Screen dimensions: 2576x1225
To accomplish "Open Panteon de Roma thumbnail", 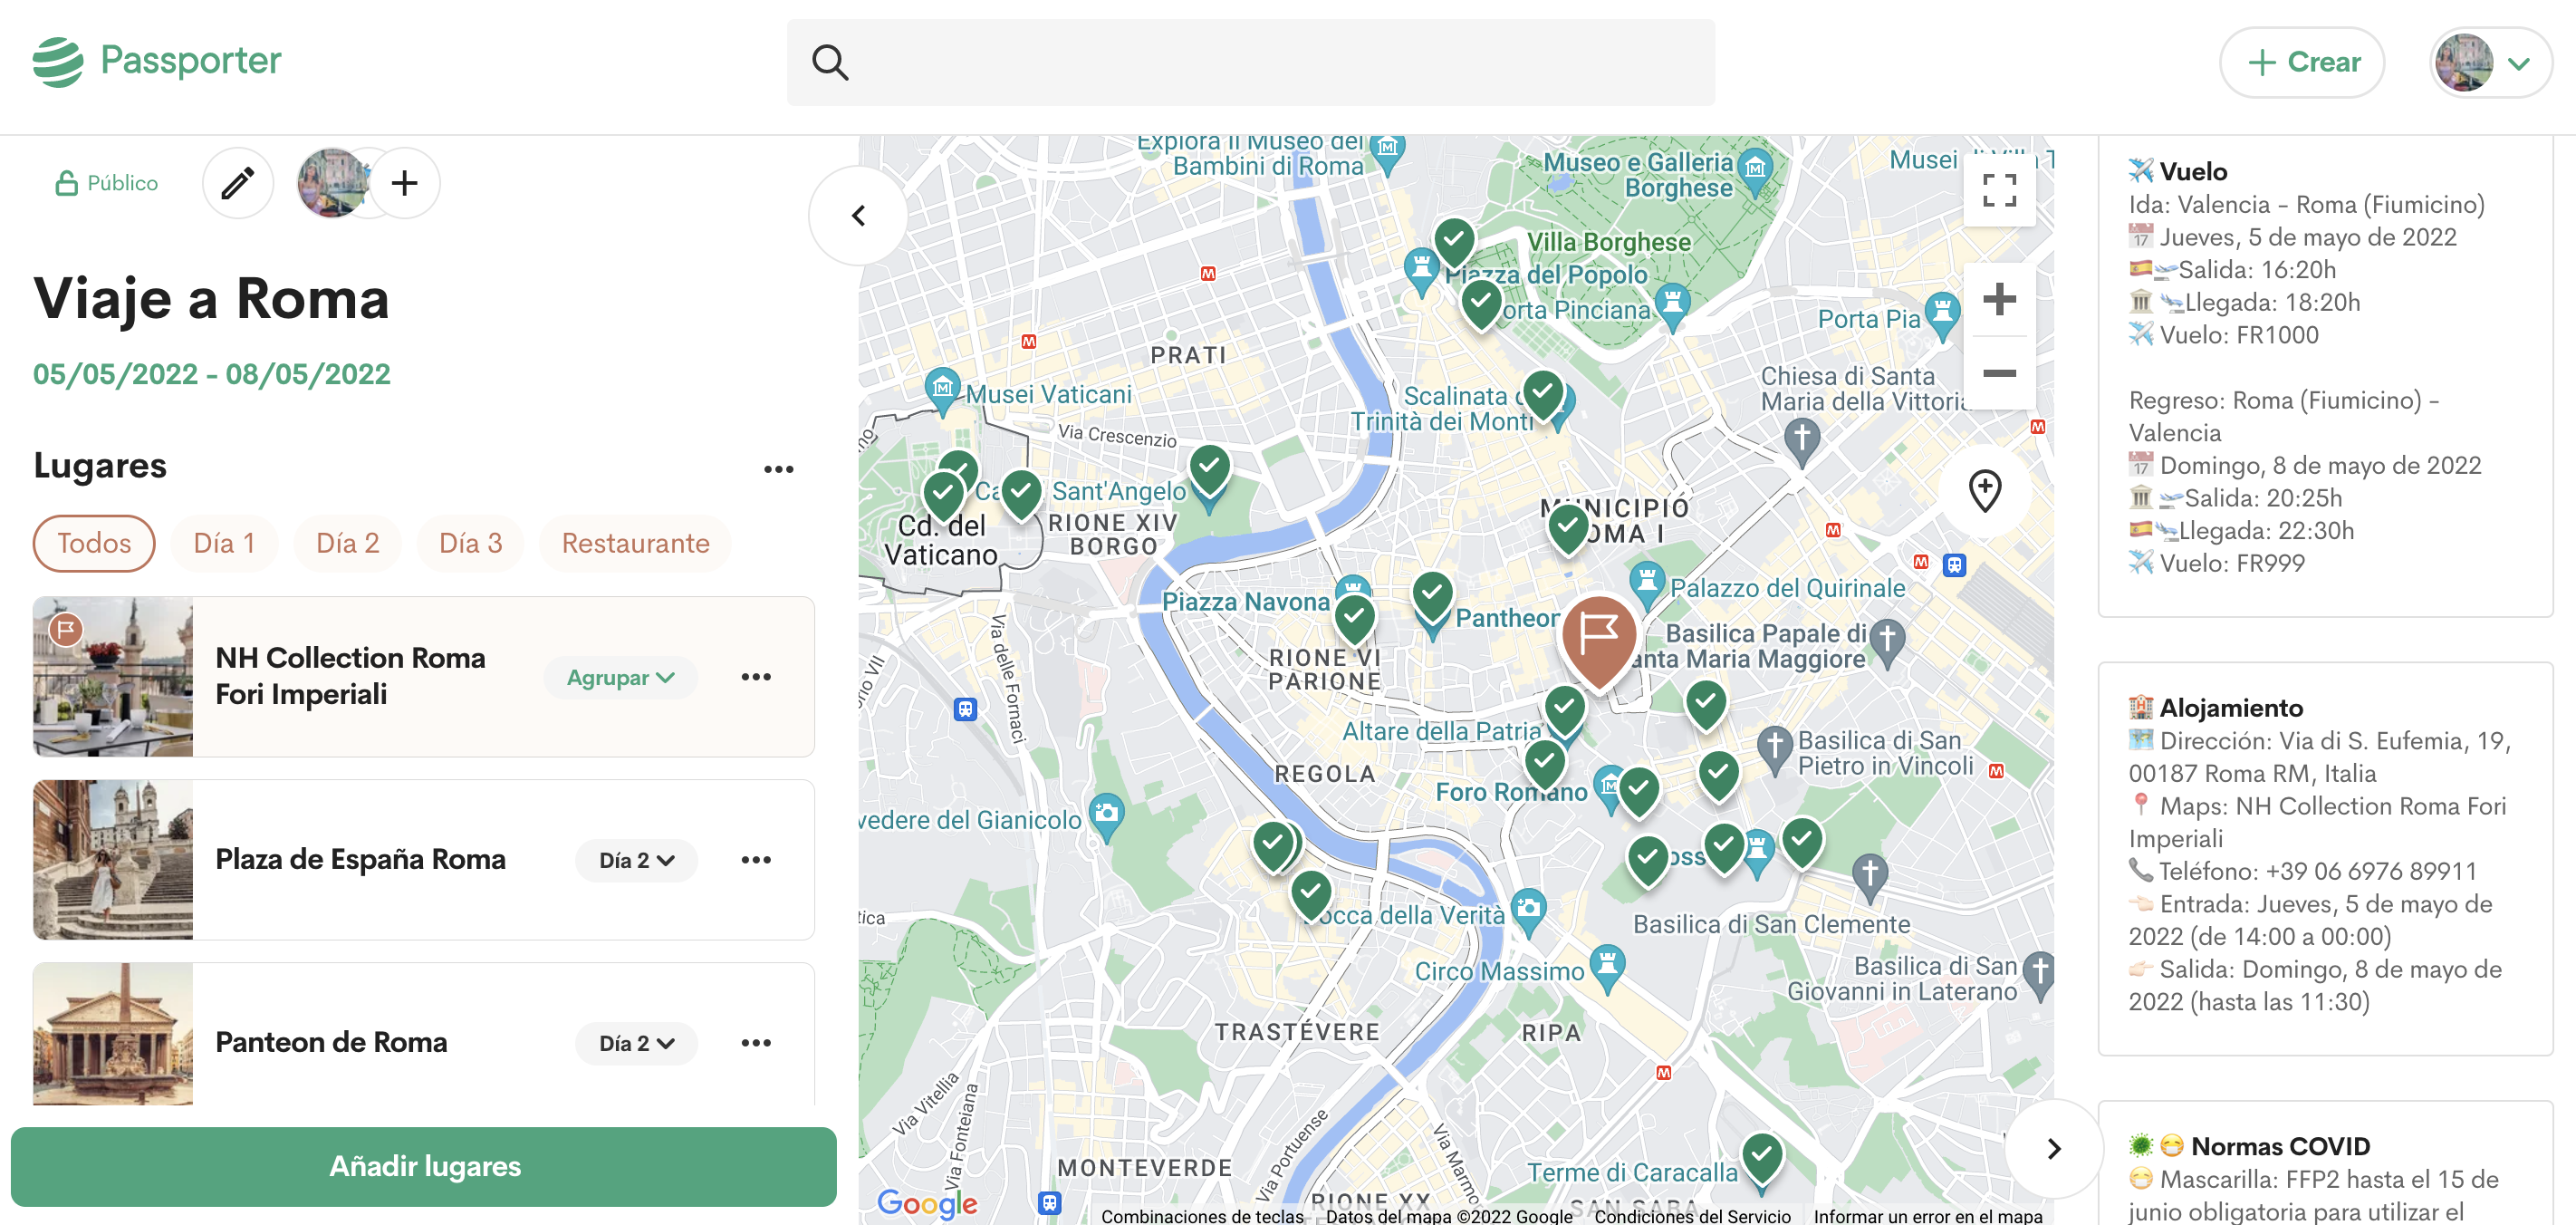I will [113, 1034].
